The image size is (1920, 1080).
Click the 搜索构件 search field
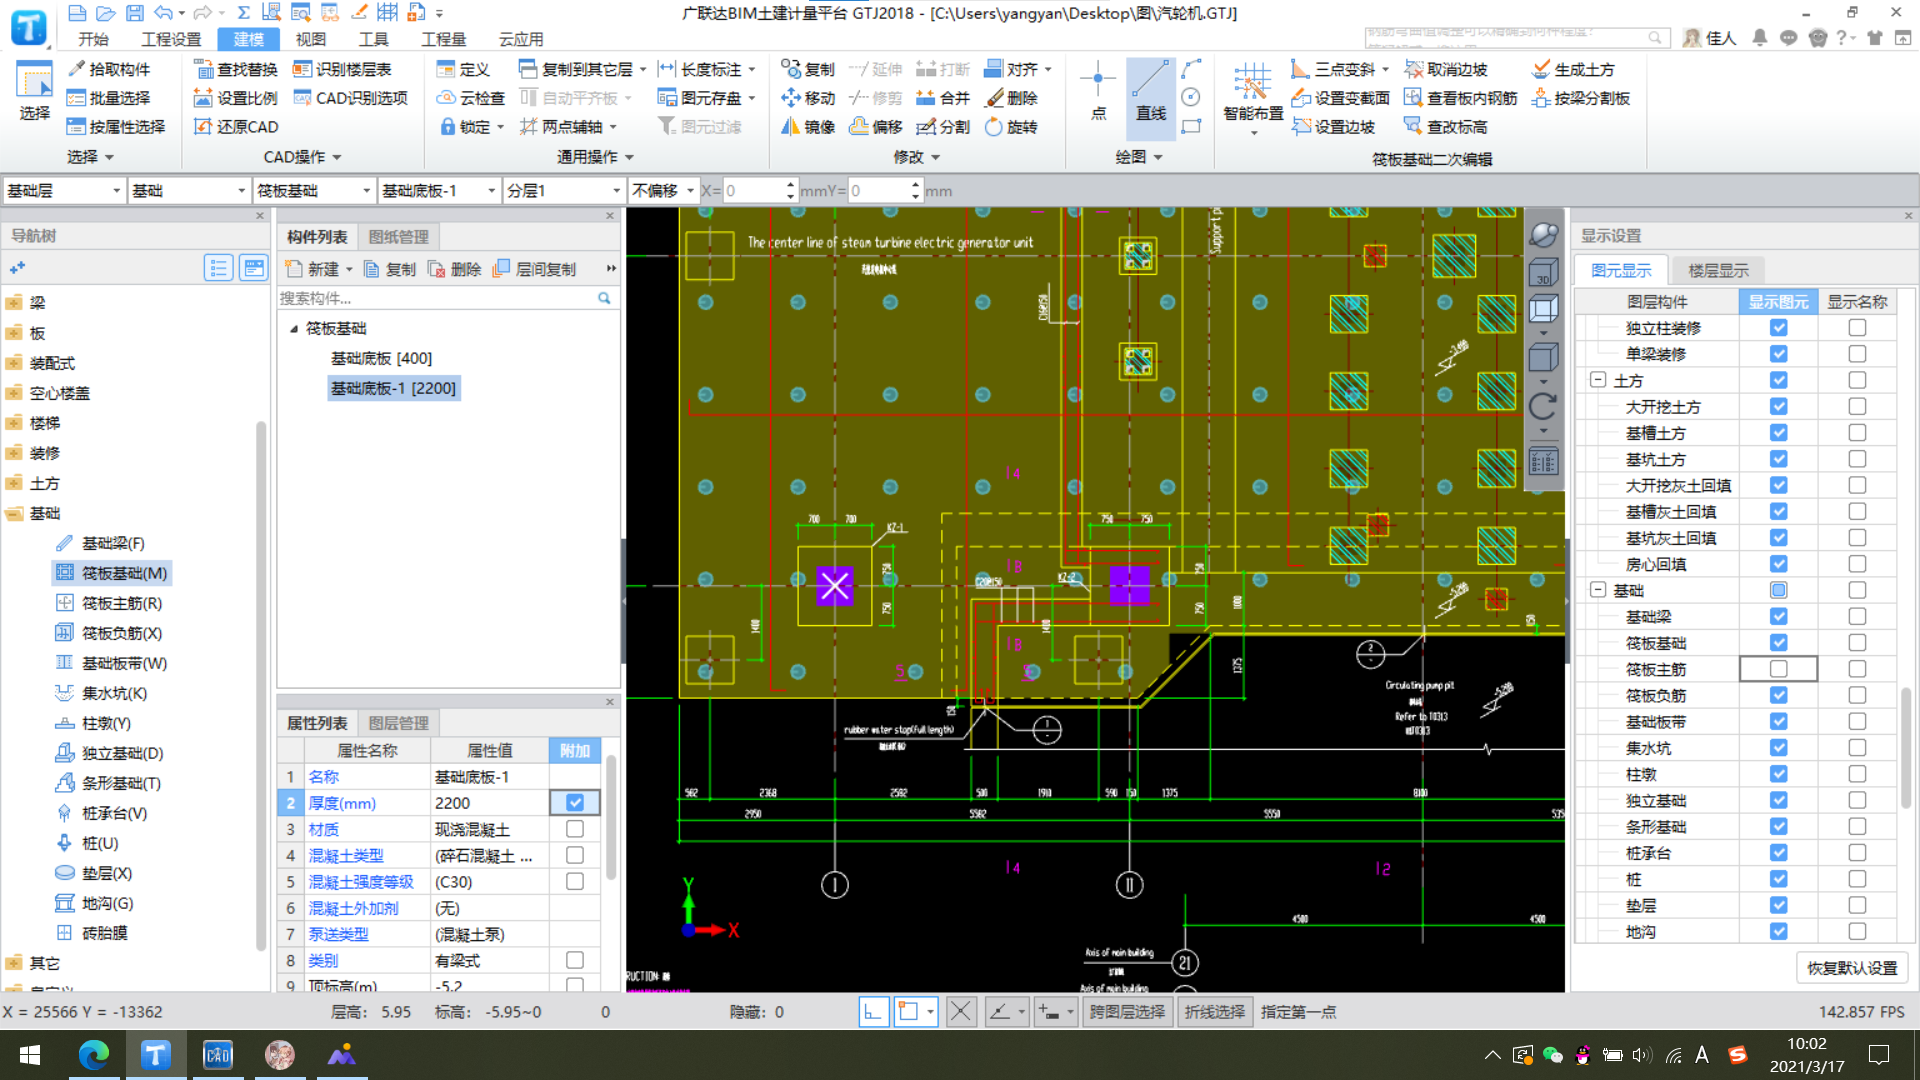[x=437, y=298]
